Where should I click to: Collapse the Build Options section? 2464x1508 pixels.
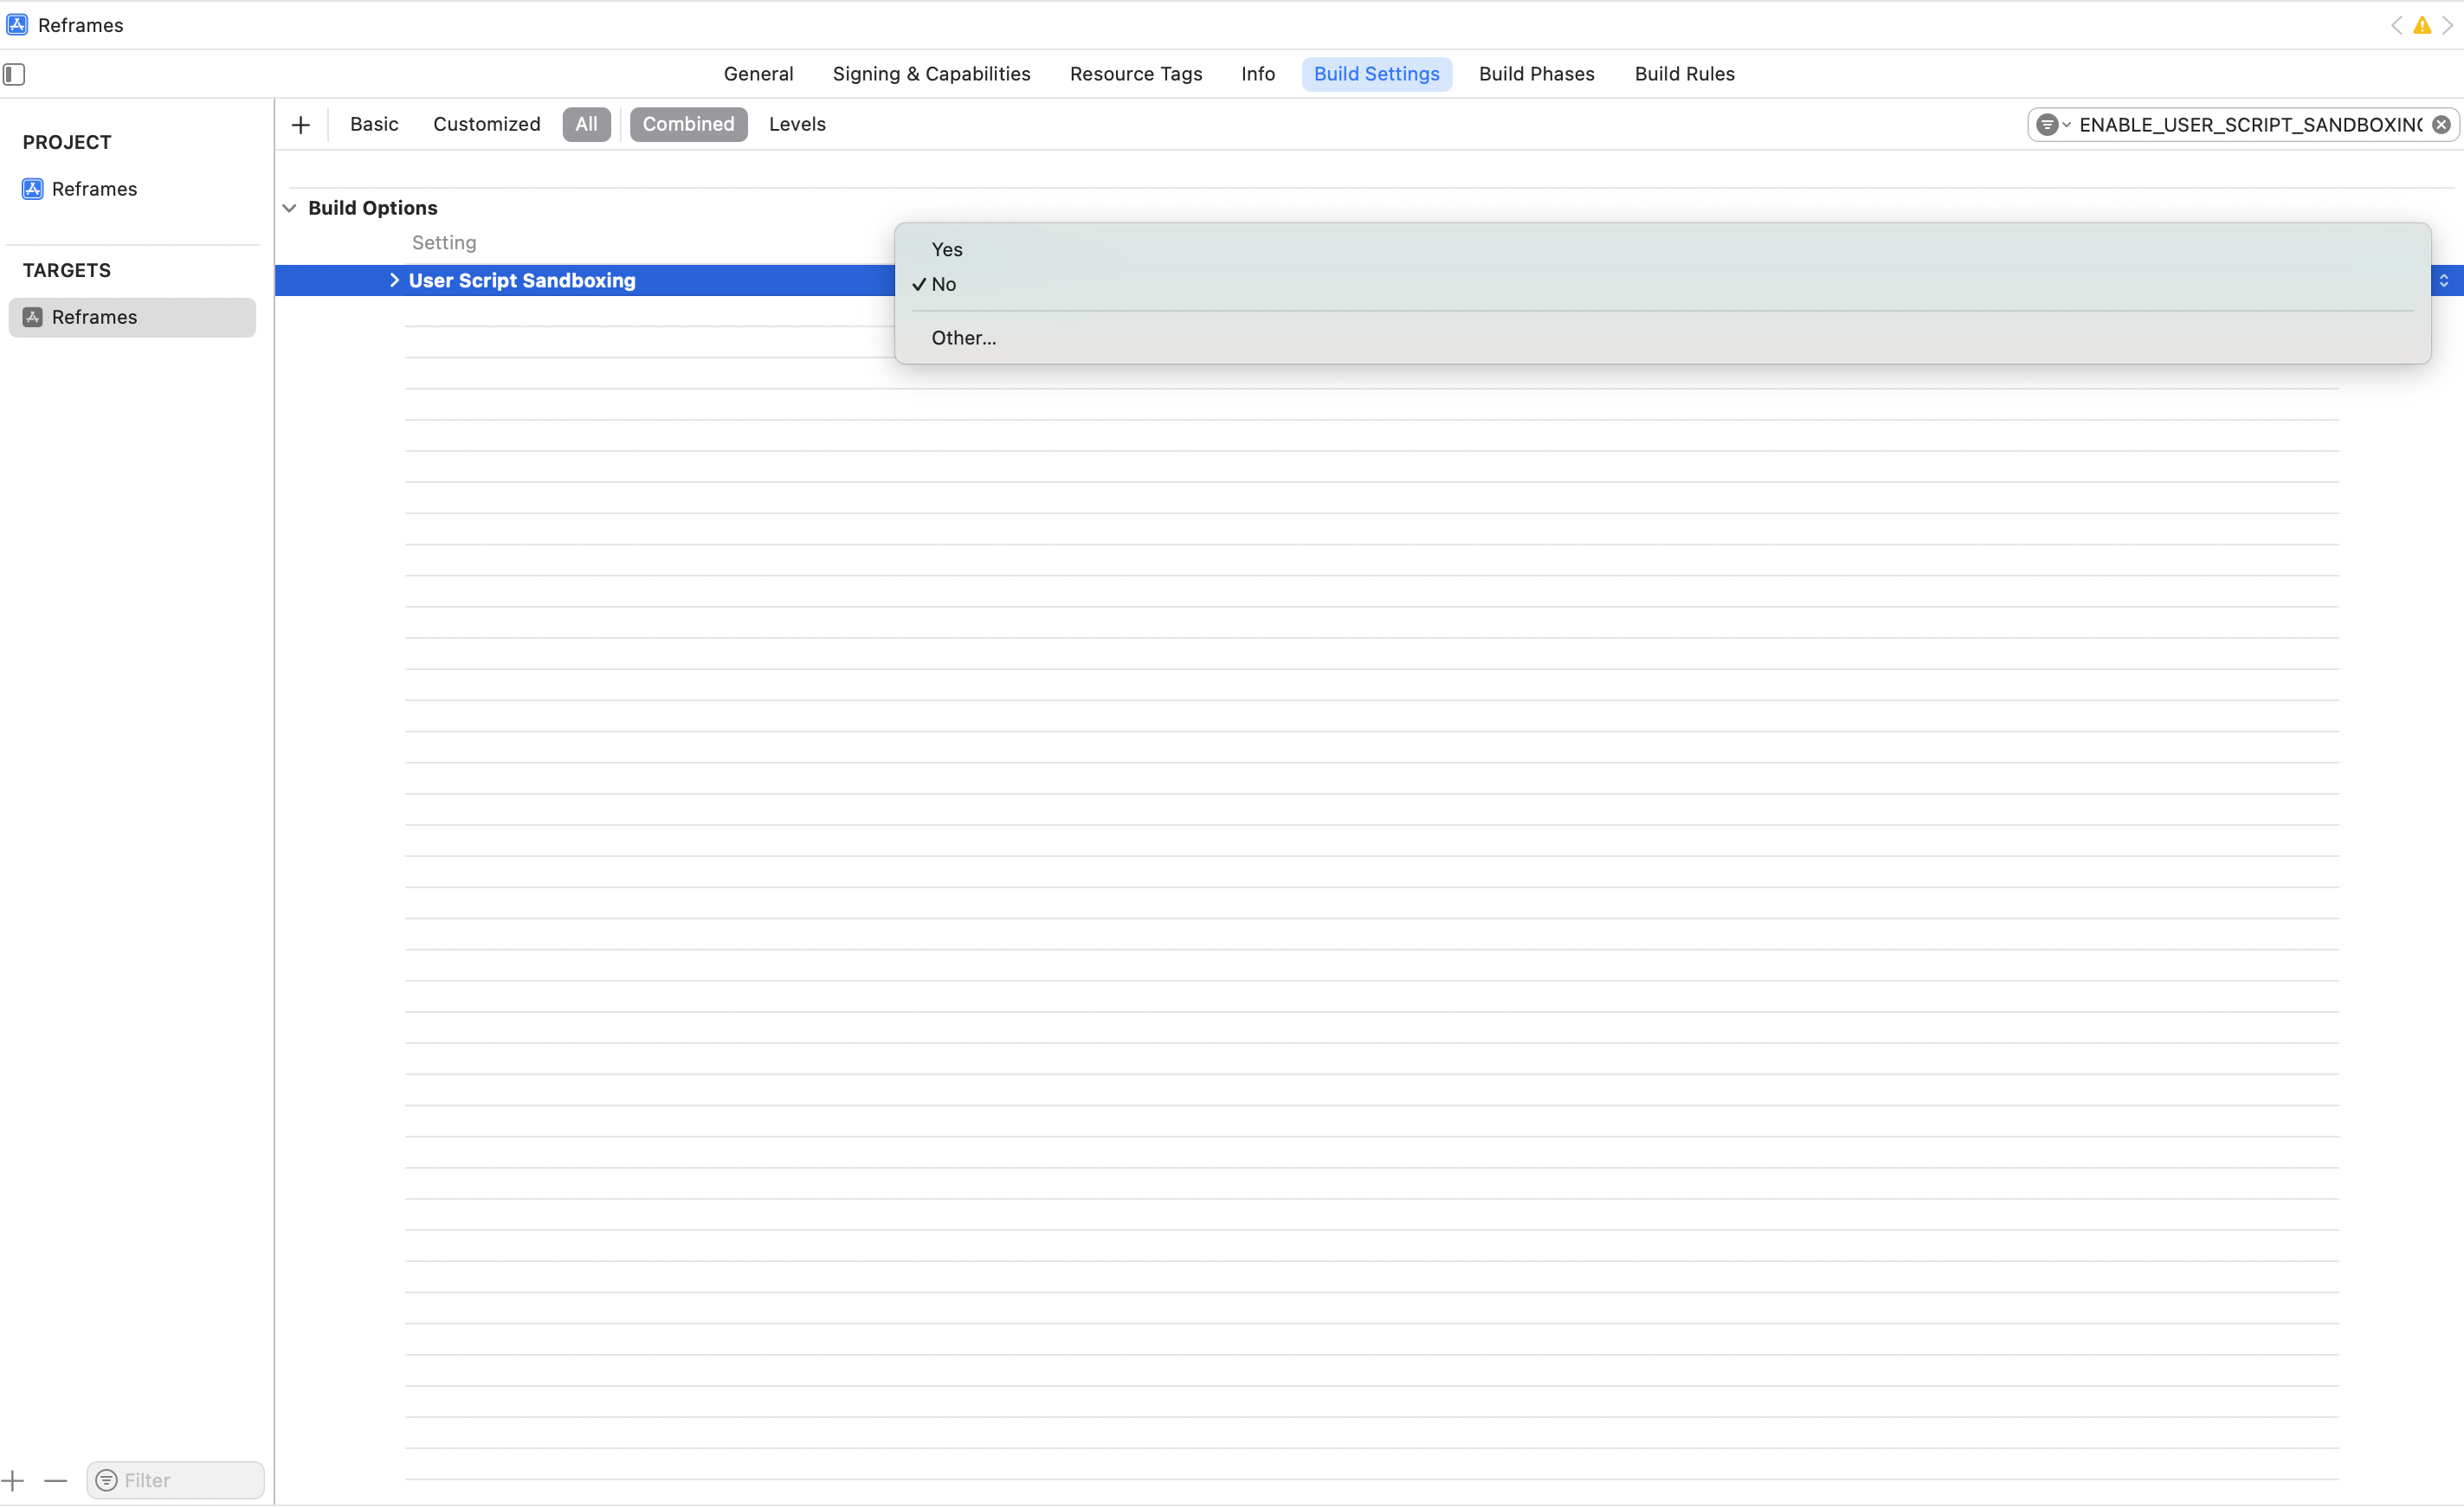click(x=290, y=208)
